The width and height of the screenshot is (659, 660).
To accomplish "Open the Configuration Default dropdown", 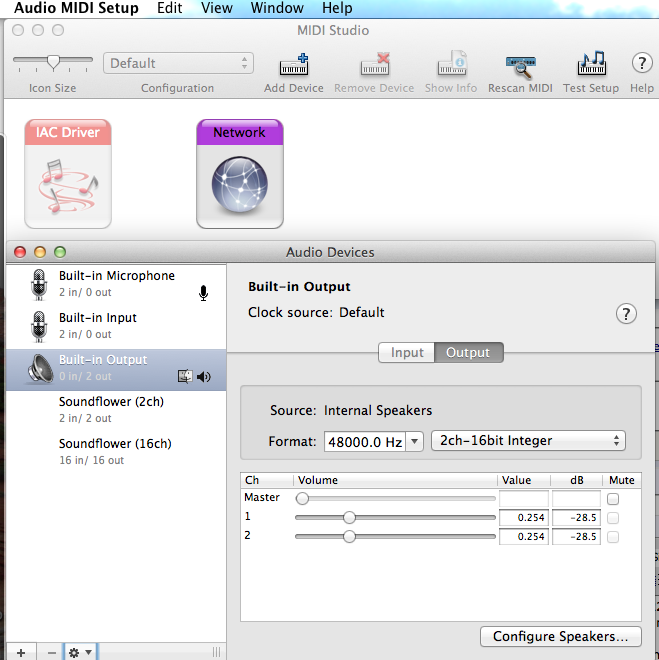I will [178, 63].
